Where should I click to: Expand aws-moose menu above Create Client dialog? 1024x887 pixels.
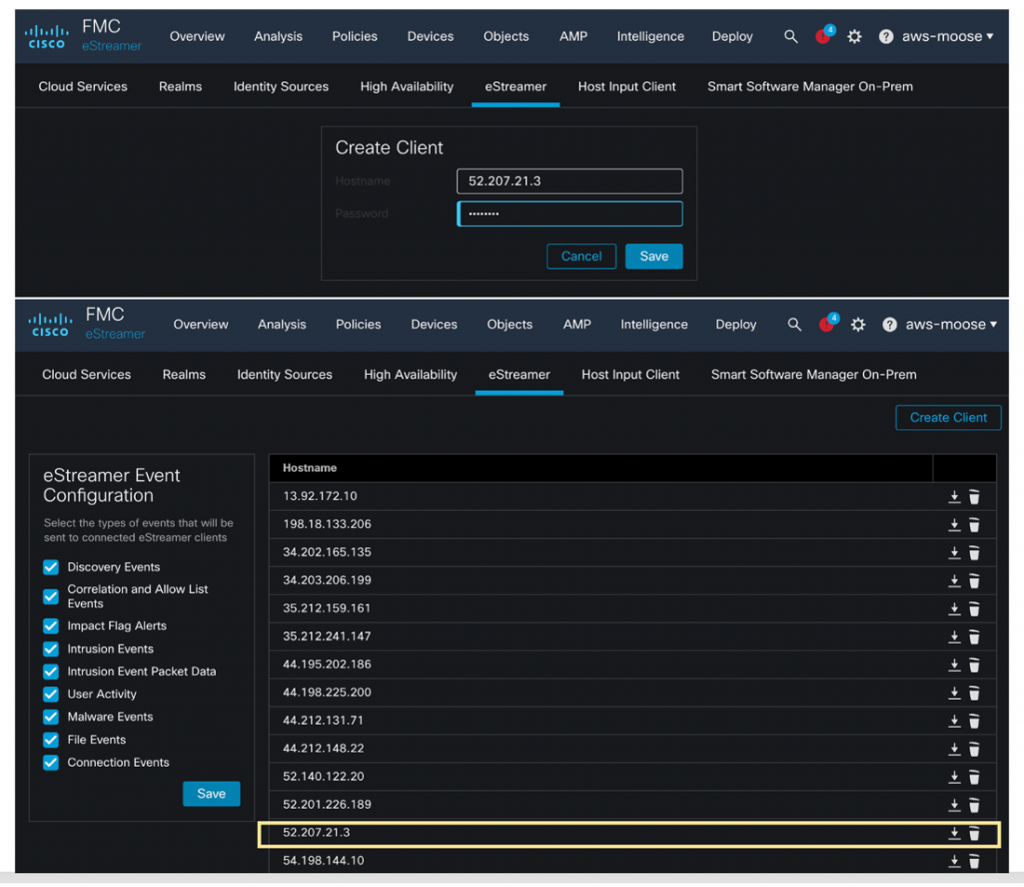point(945,36)
